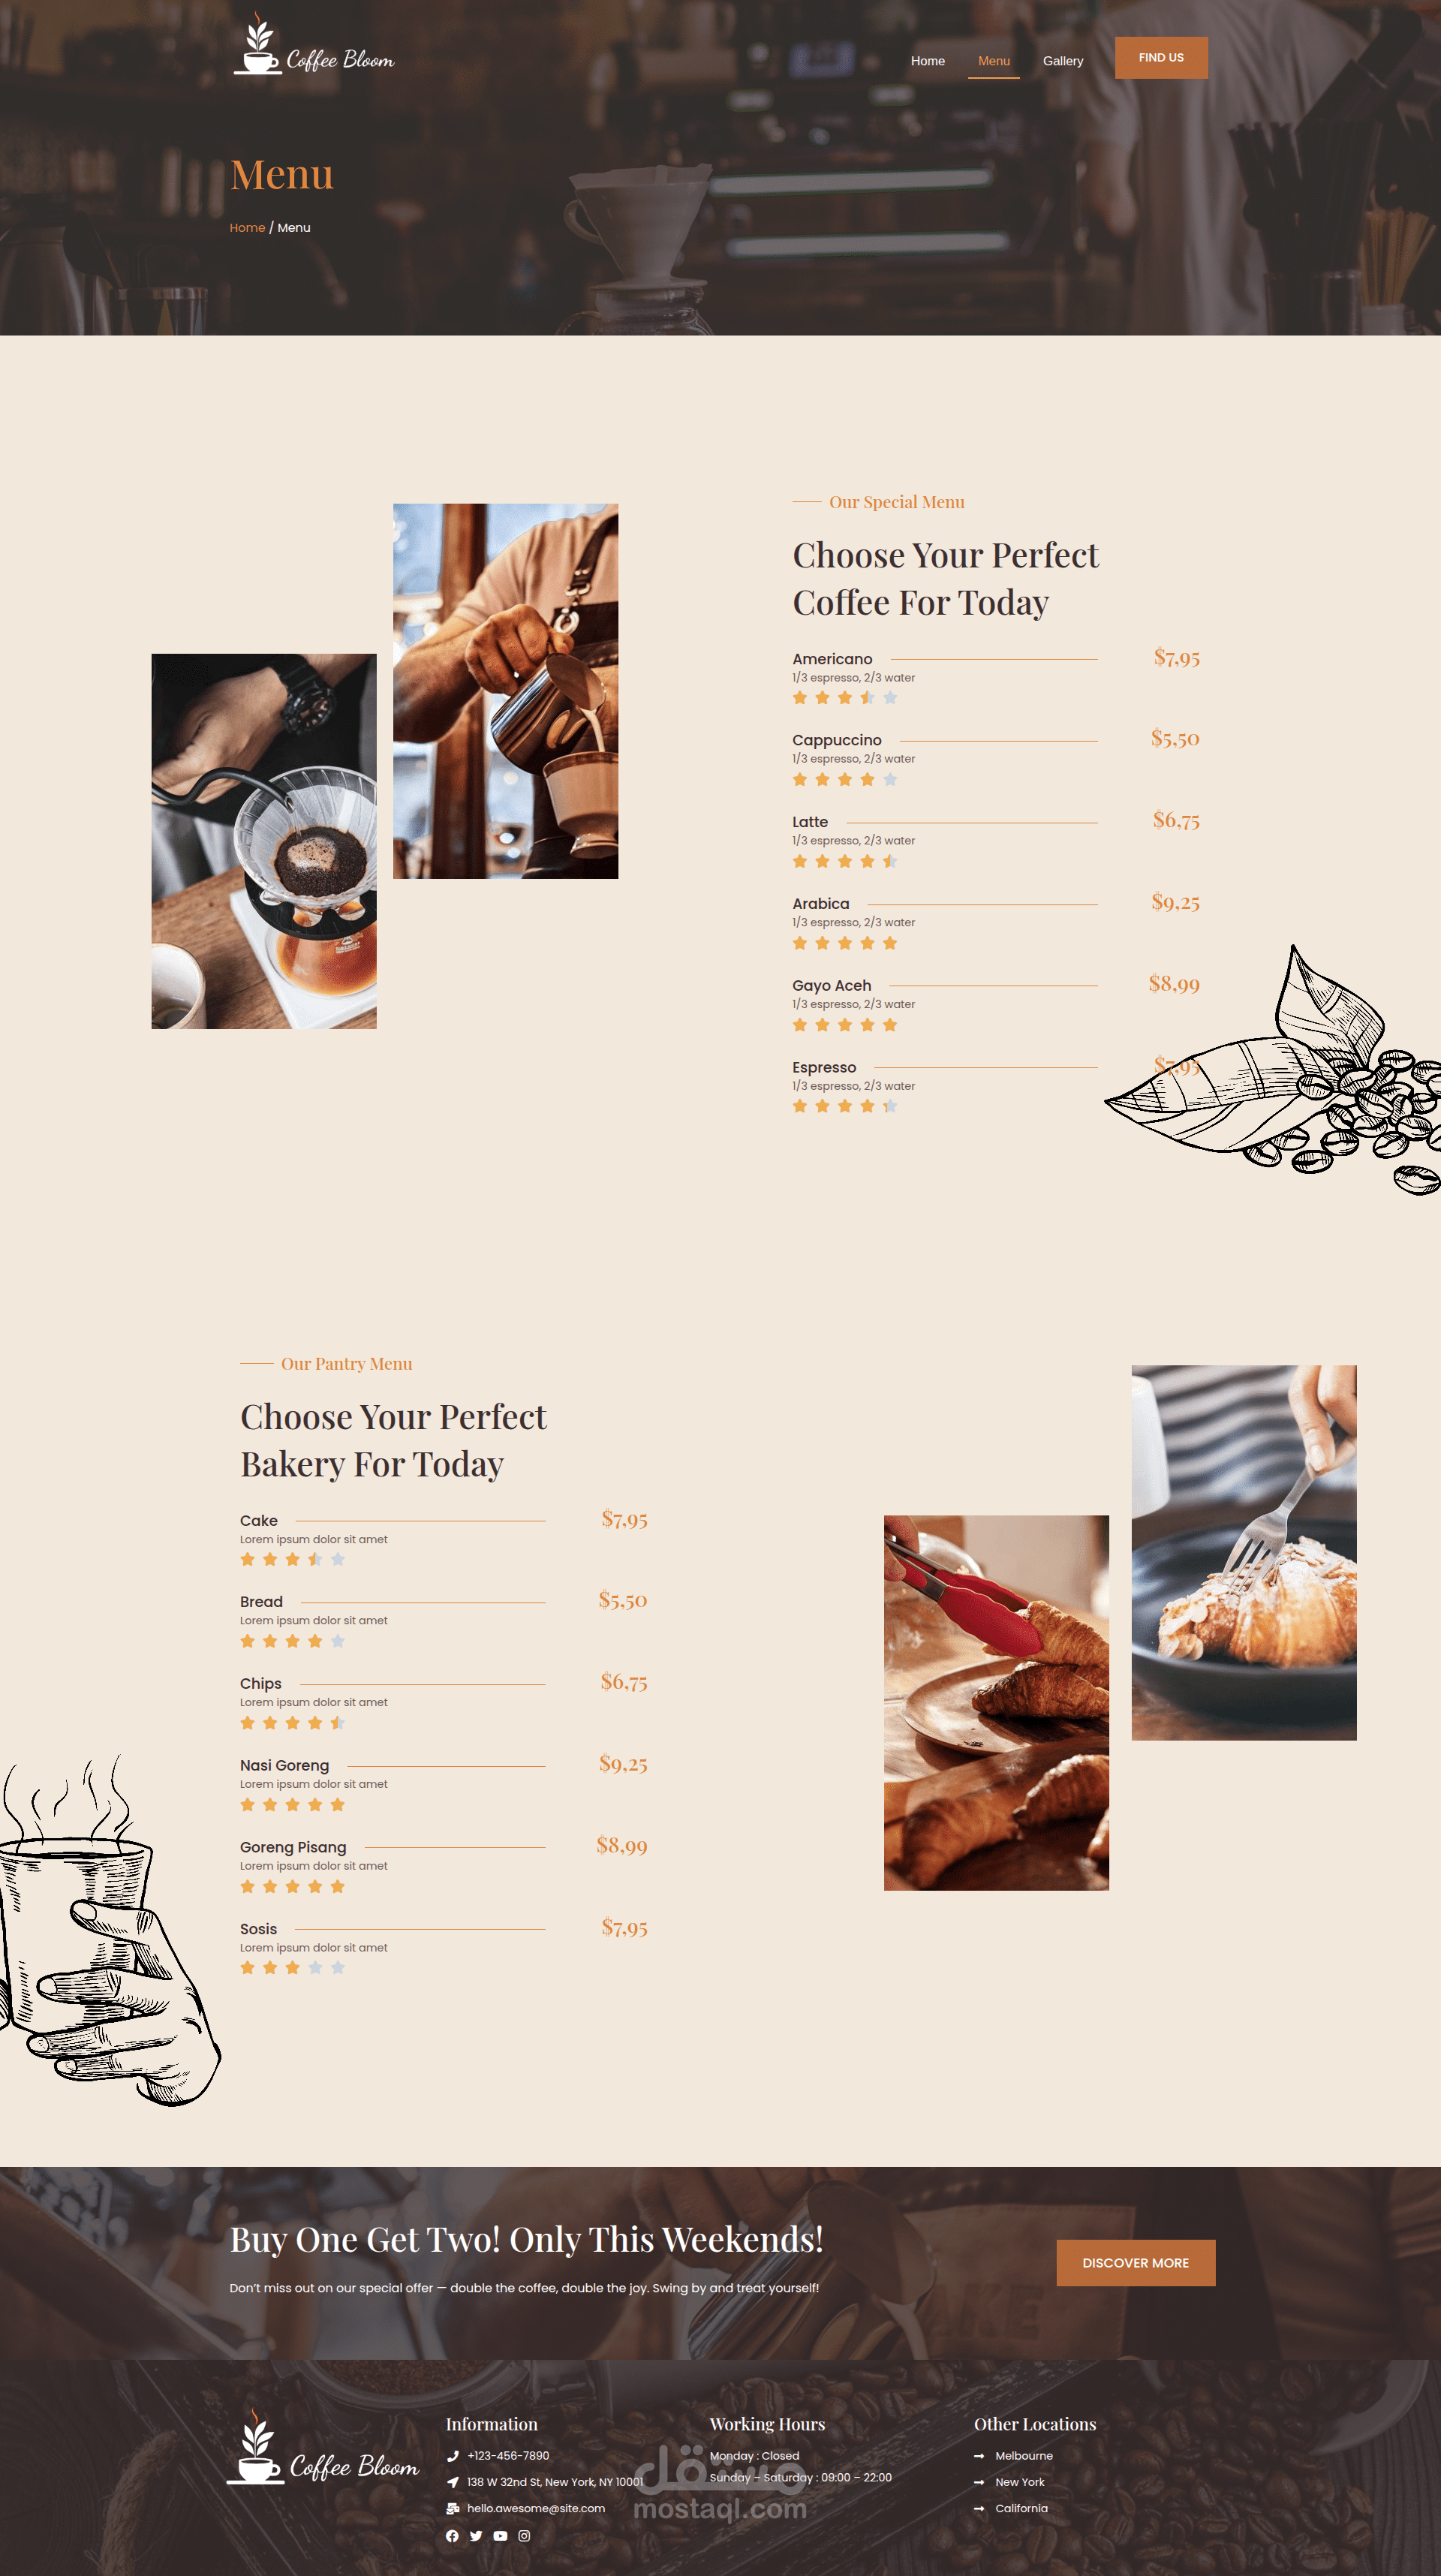The width and height of the screenshot is (1441, 2576).
Task: Click the FIND US button
Action: click(1161, 58)
